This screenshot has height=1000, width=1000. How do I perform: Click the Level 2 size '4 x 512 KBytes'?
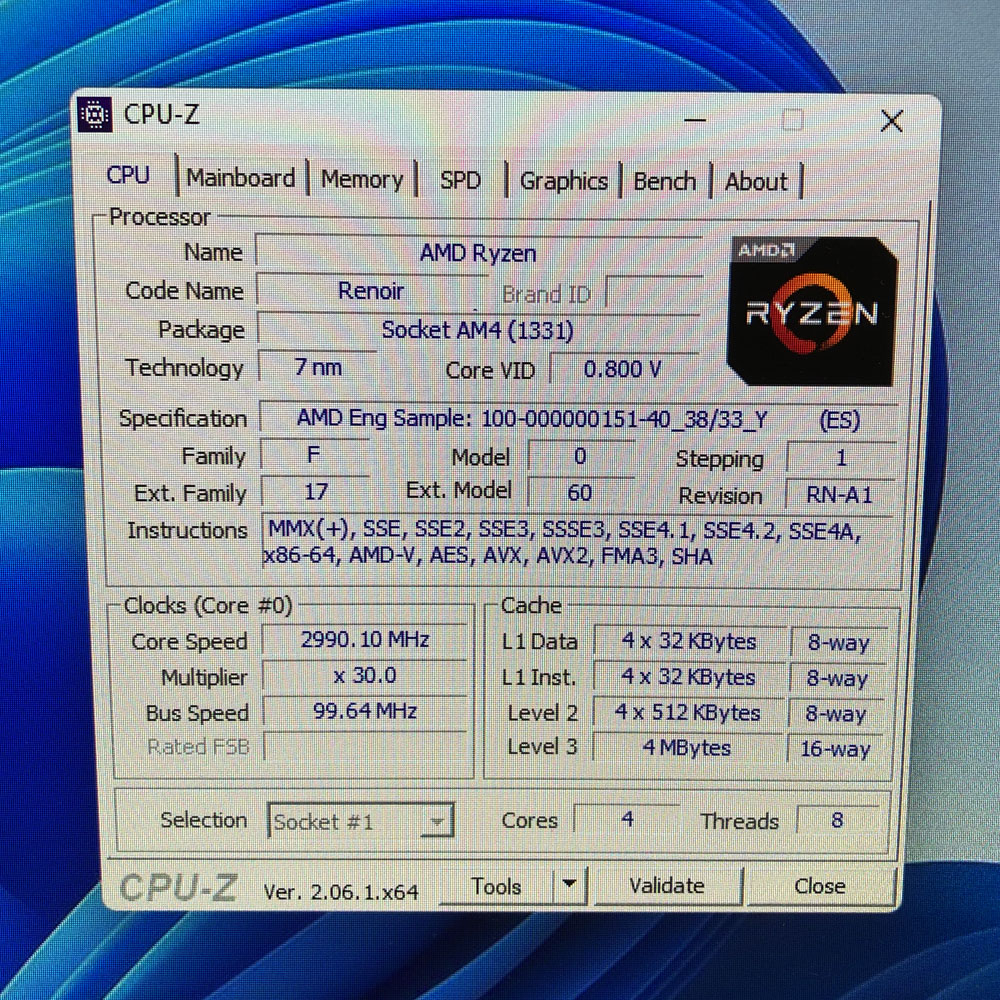coord(688,712)
